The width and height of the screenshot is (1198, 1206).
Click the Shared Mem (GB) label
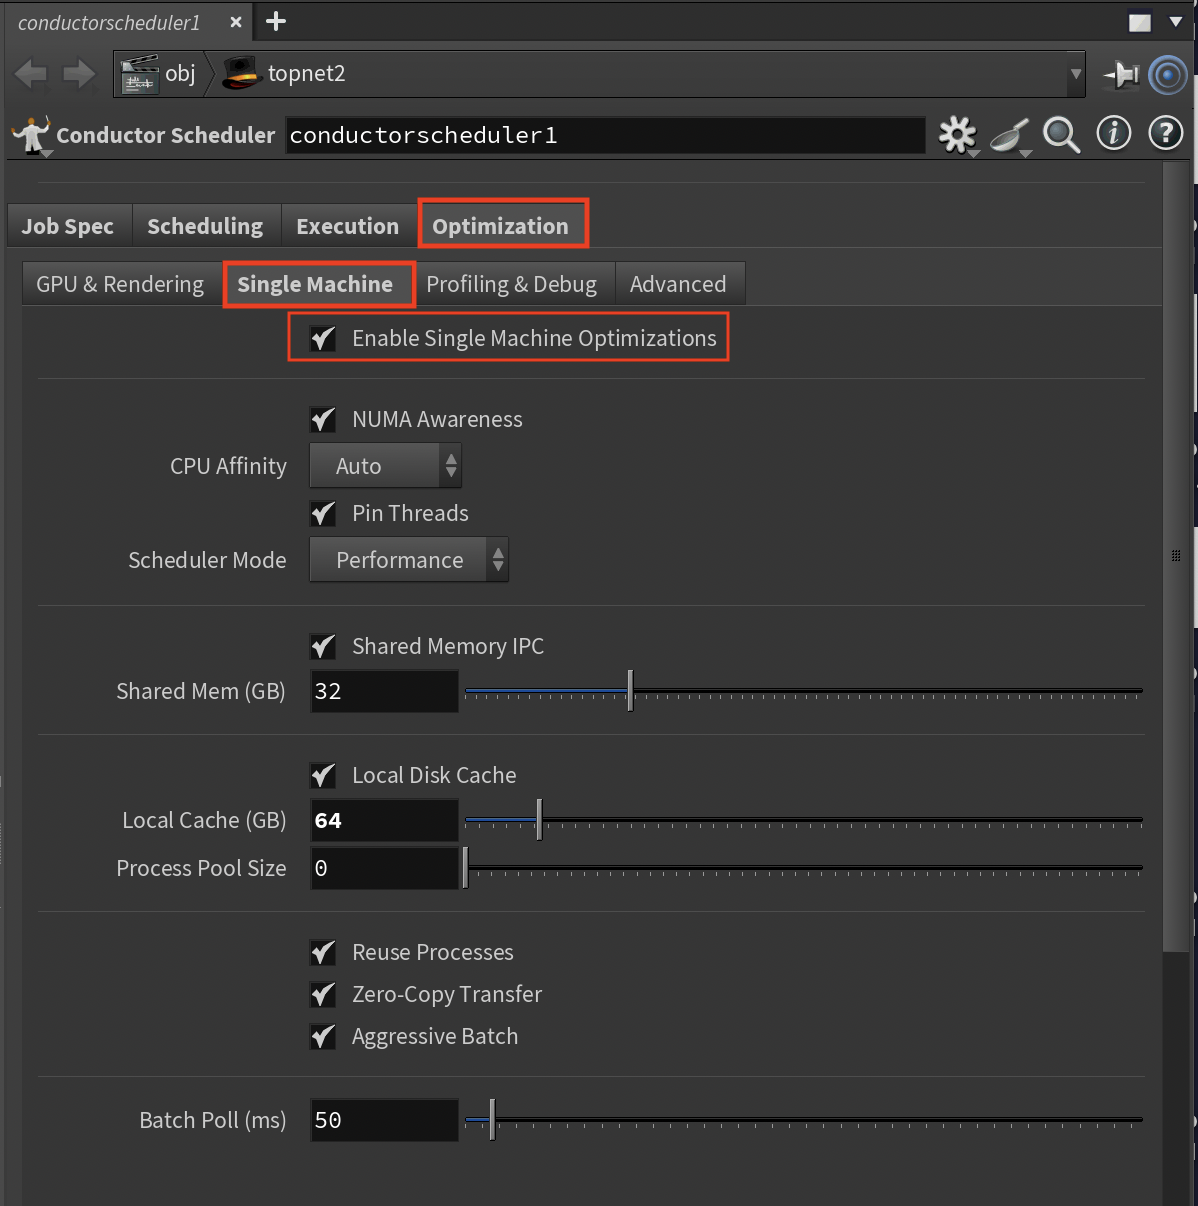click(201, 691)
